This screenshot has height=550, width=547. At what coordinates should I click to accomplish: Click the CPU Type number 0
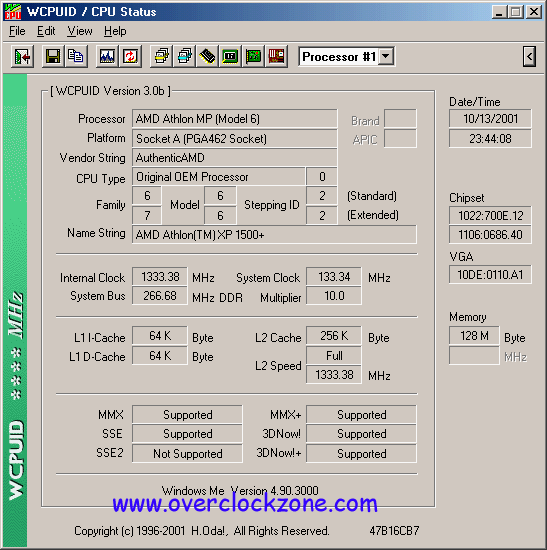322,176
